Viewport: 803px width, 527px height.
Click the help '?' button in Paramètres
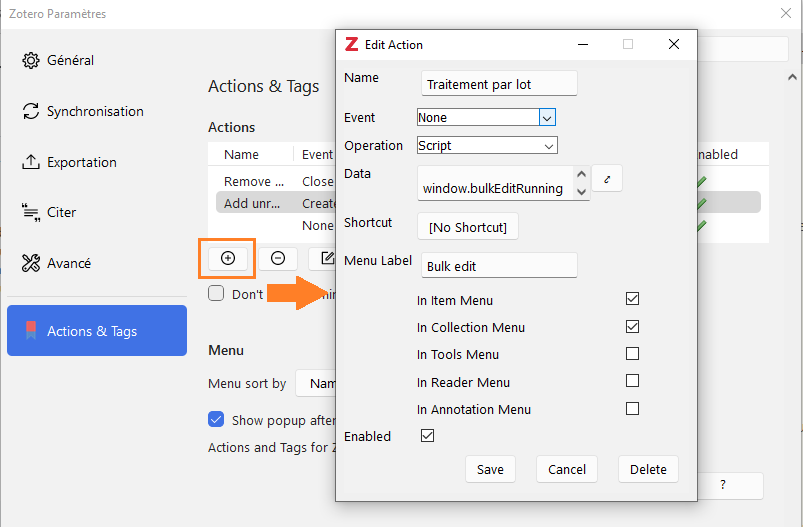(x=730, y=485)
